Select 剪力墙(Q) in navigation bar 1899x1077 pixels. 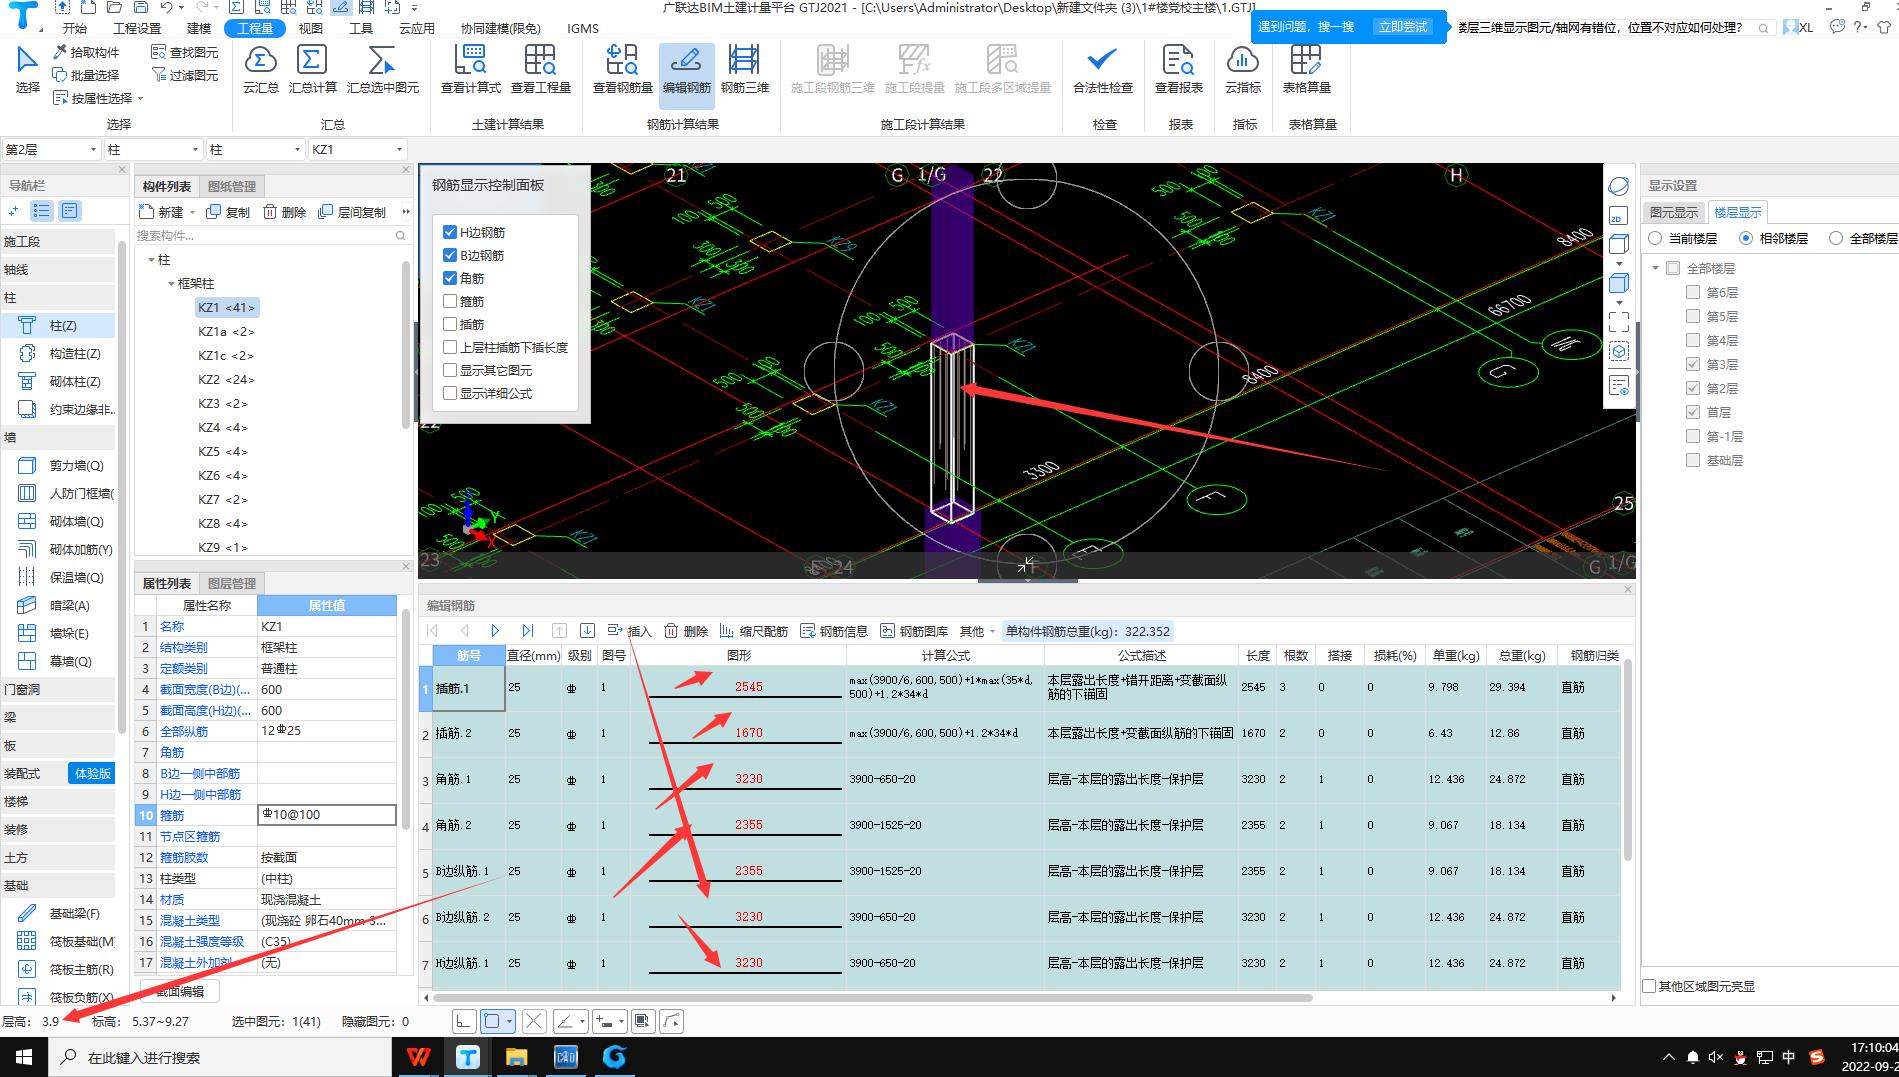pyautogui.click(x=61, y=465)
